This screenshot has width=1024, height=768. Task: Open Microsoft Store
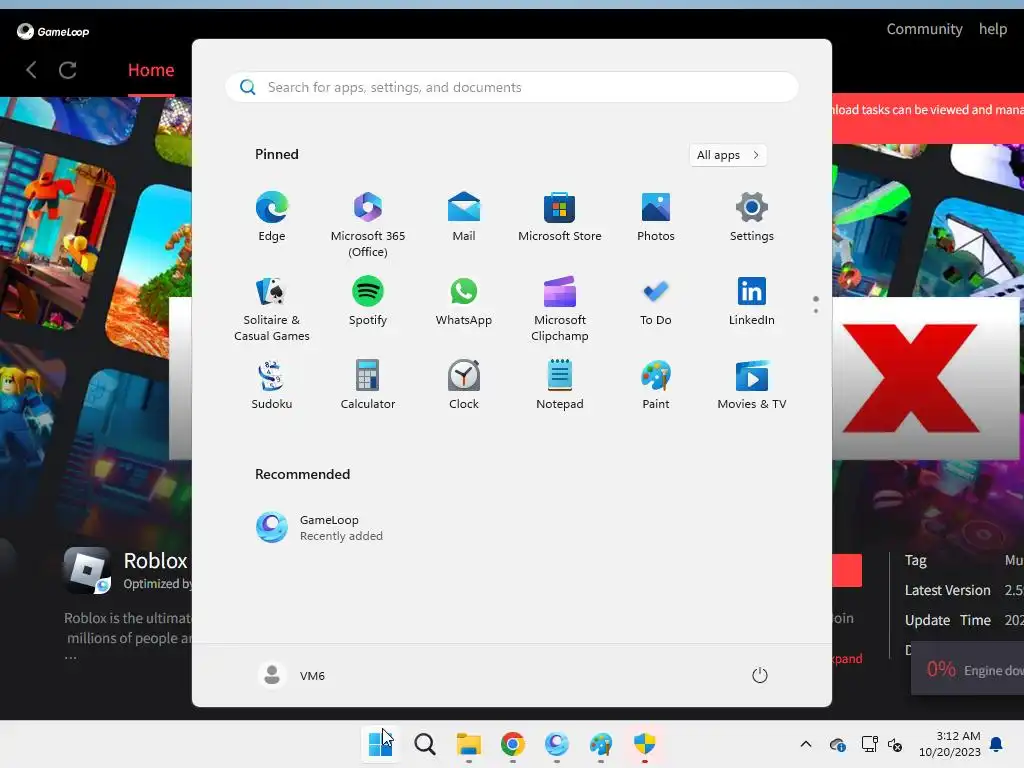click(560, 217)
